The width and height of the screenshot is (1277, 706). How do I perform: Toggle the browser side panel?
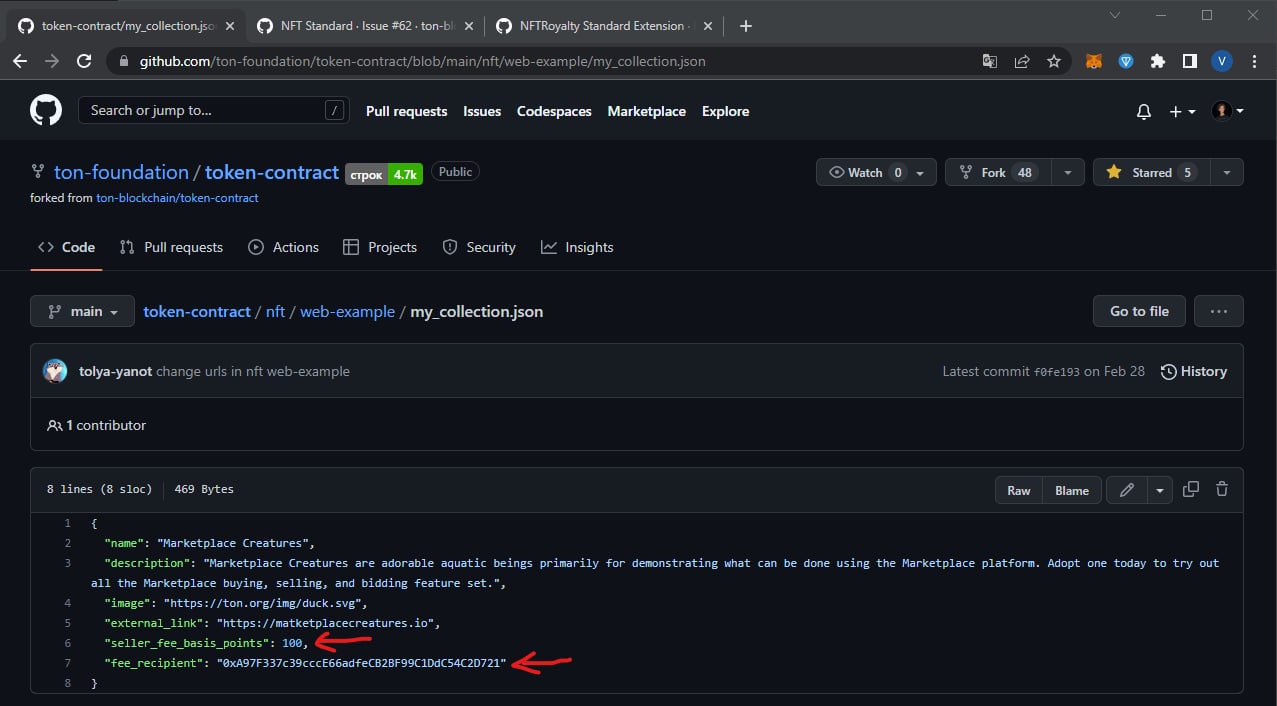point(1190,61)
